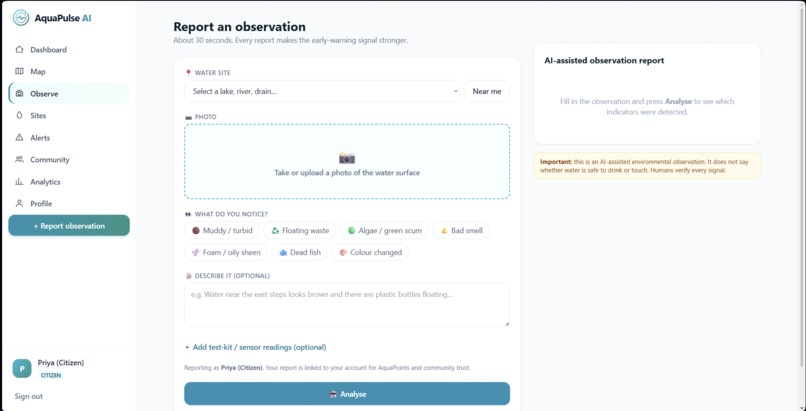Click the PHOTO field label

coord(206,117)
